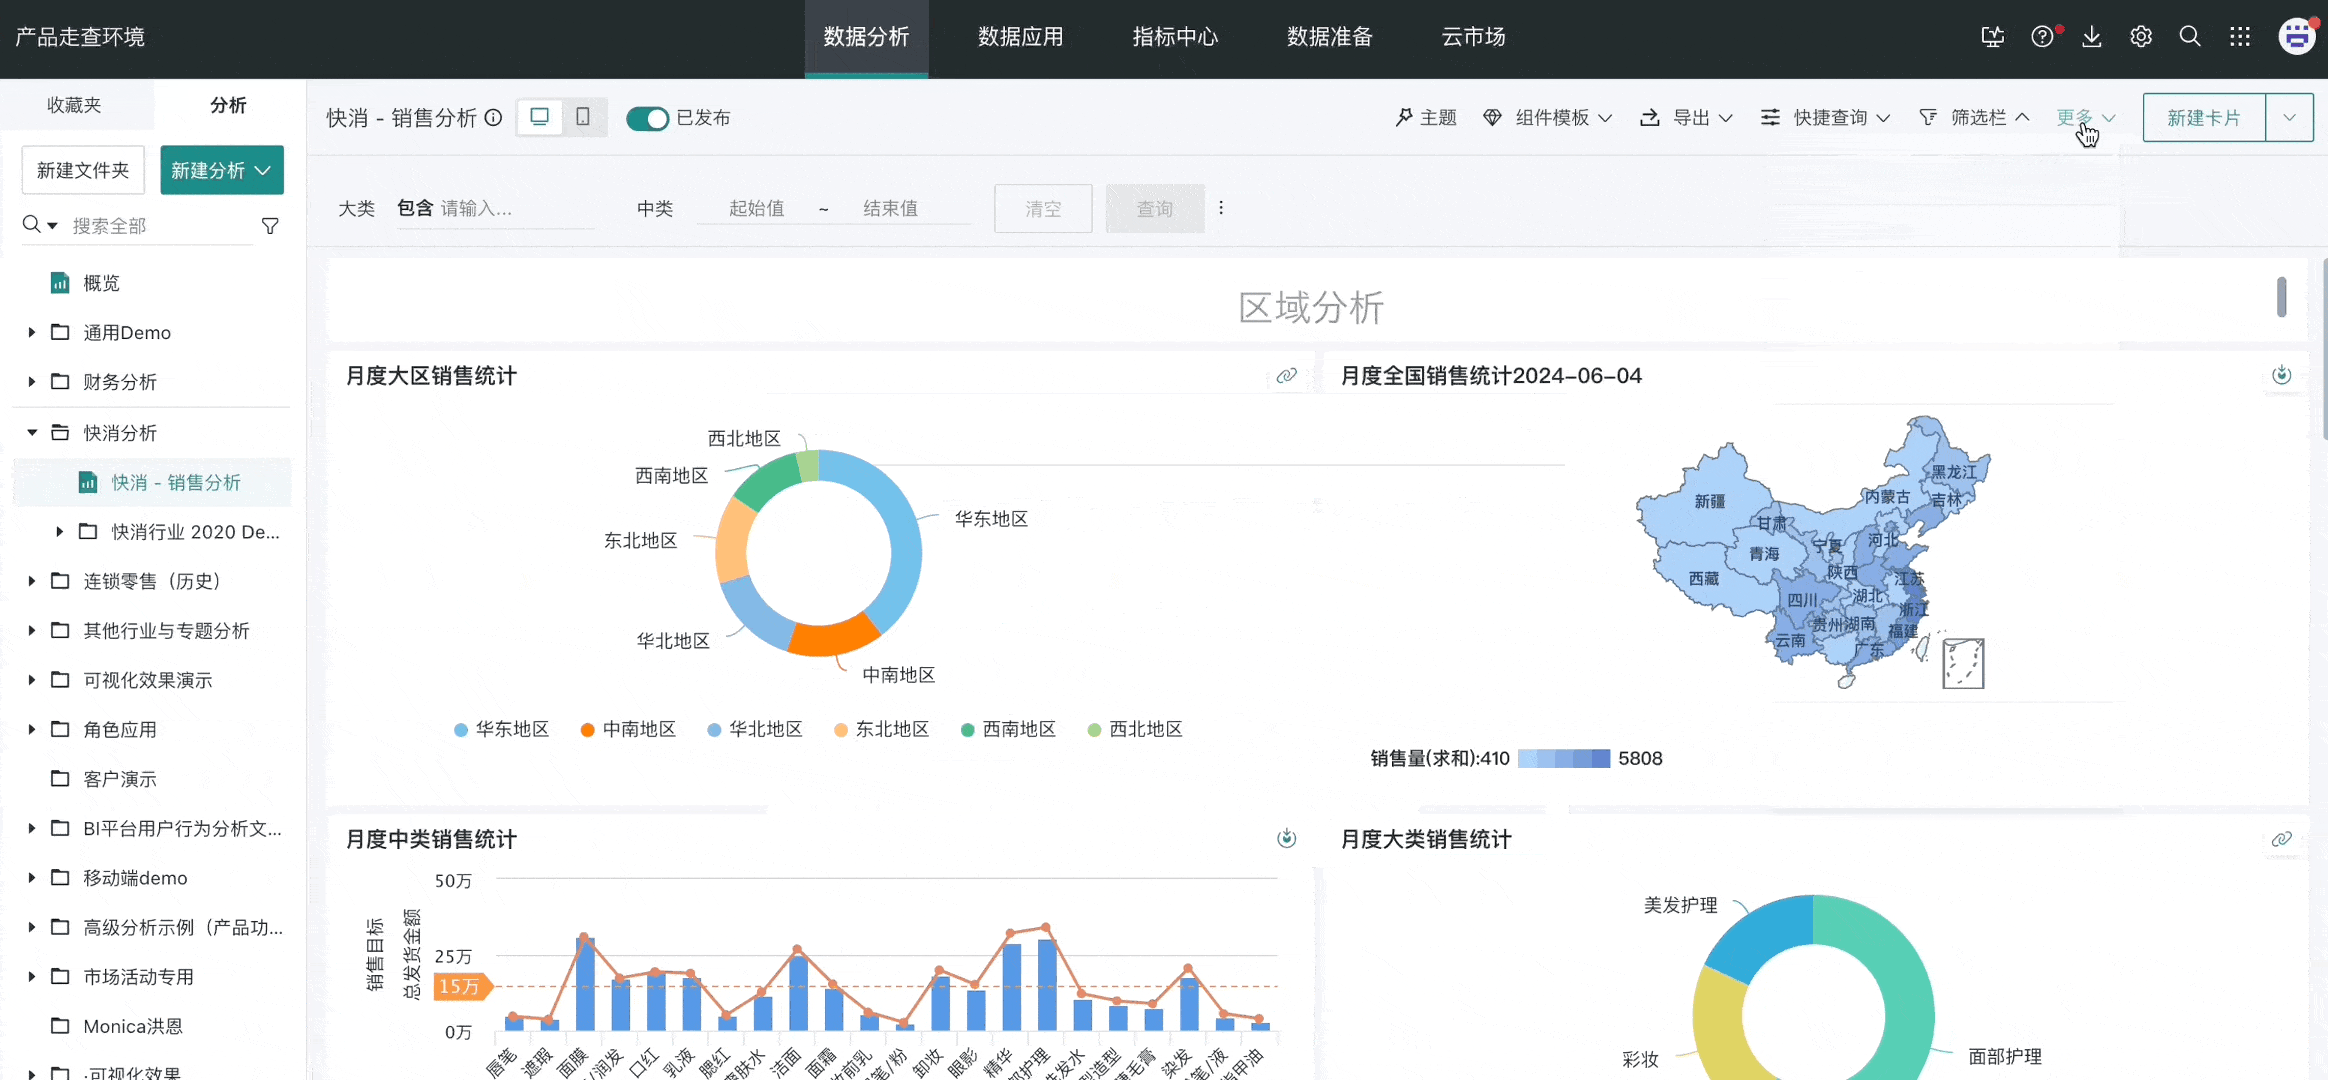Expand the 可视化效果演示 folder
Viewport: 2328px width, 1080px height.
[x=31, y=680]
